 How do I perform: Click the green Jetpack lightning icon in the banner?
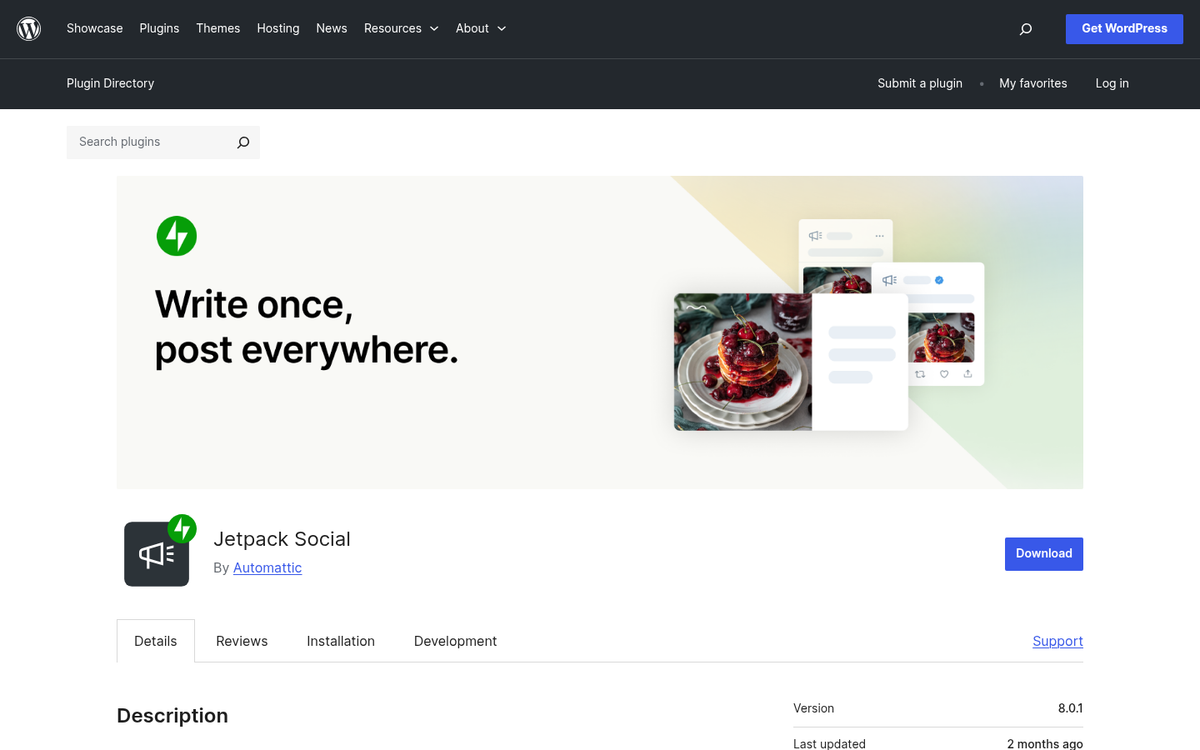[176, 235]
